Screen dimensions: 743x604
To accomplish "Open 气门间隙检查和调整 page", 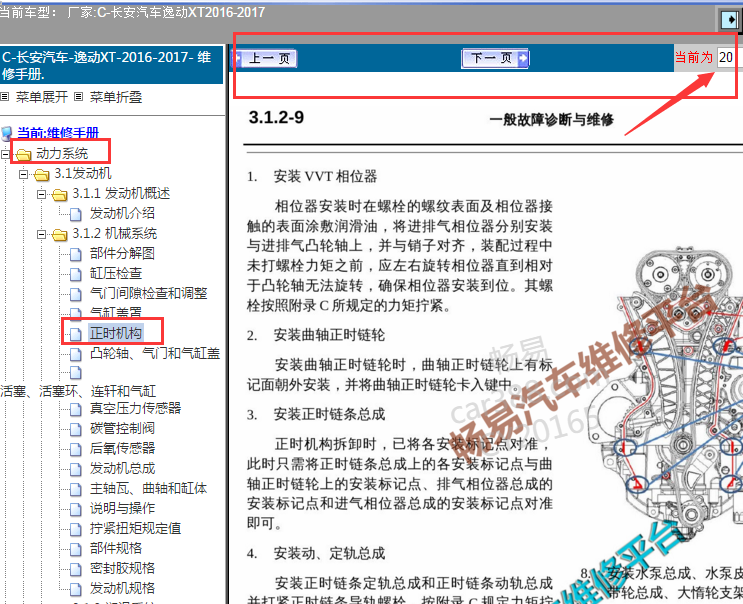I will [149, 293].
